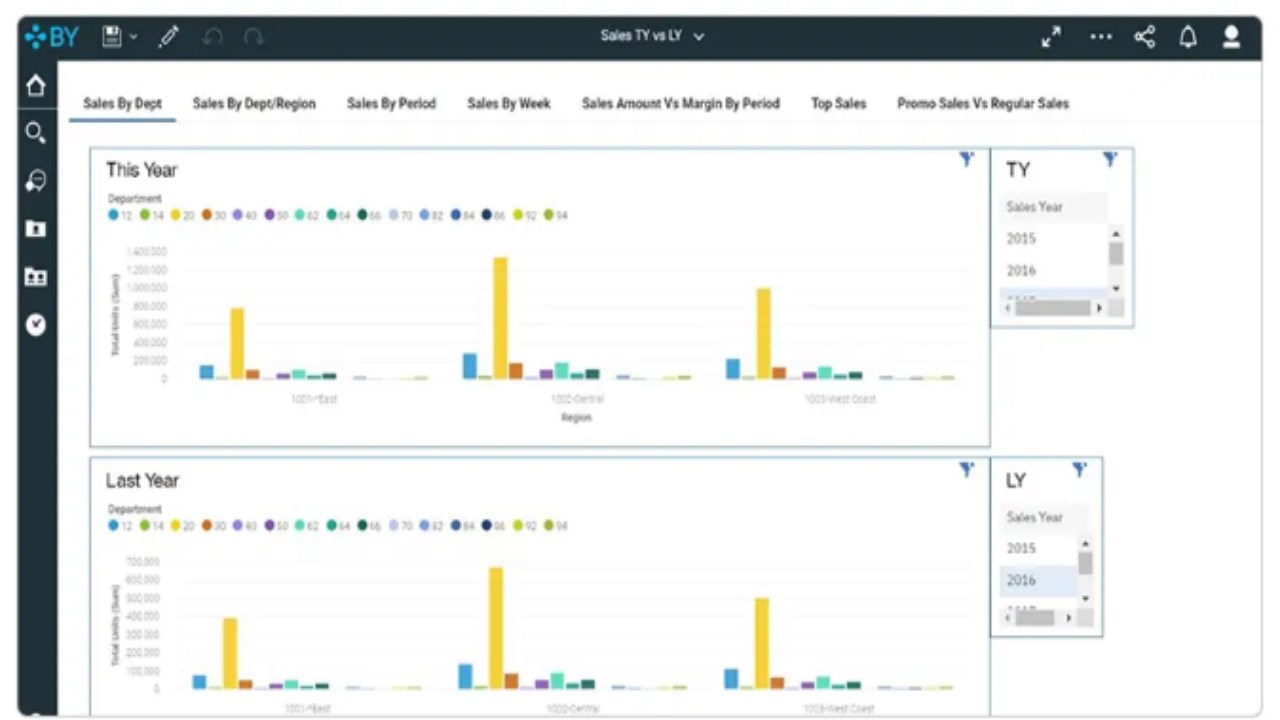Viewport: 1280px width, 720px height.
Task: Click the filter icon on the TY panel
Action: 1110,159
